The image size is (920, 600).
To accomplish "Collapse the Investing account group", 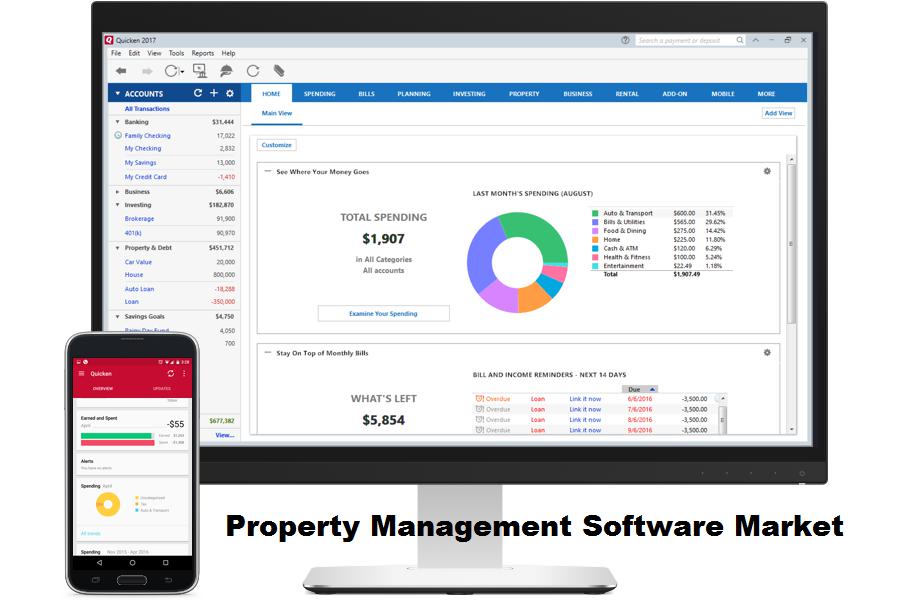I will tap(117, 205).
